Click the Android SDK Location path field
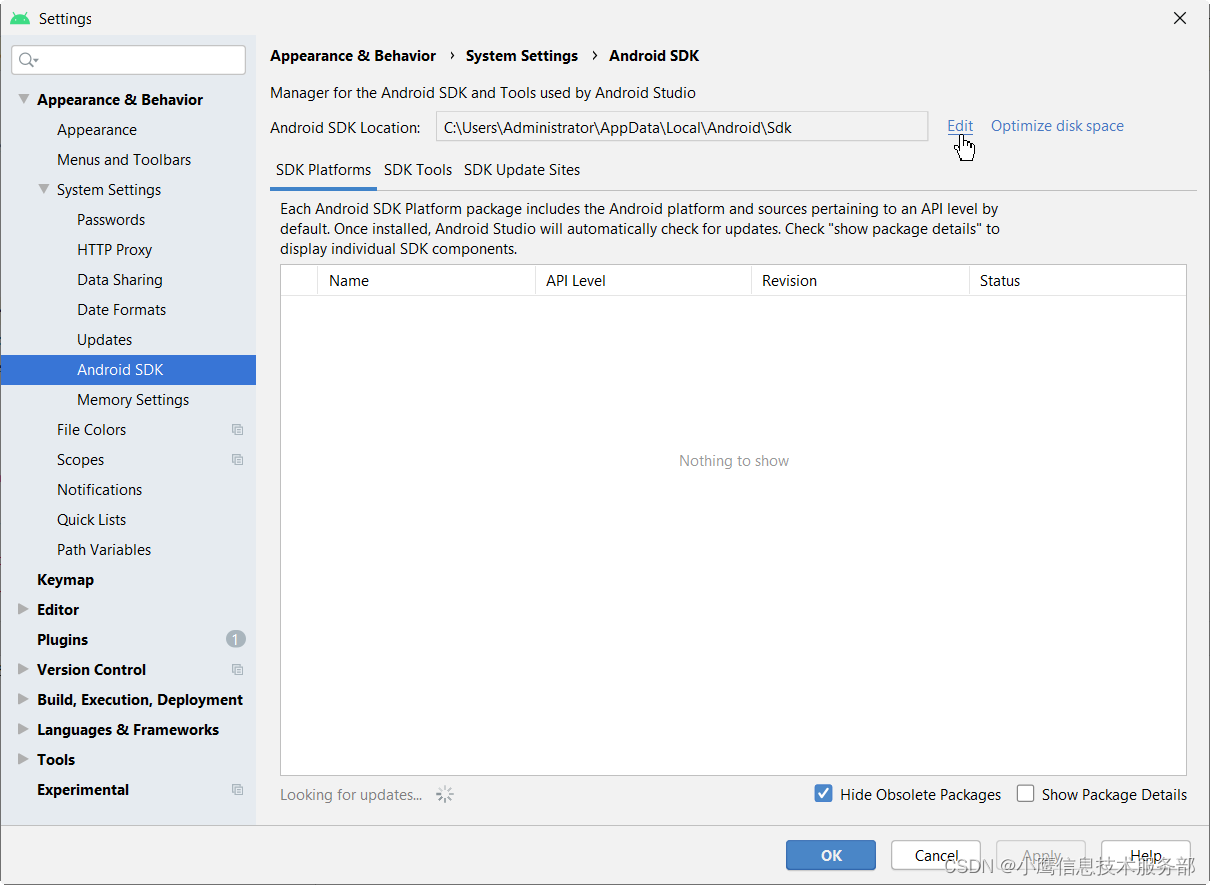This screenshot has width=1210, height=885. [x=682, y=127]
